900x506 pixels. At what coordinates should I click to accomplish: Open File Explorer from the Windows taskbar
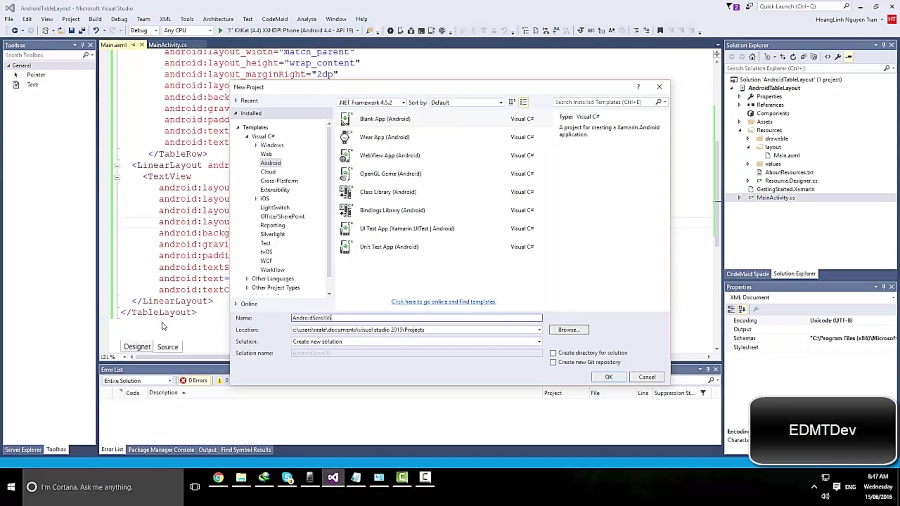(241, 477)
